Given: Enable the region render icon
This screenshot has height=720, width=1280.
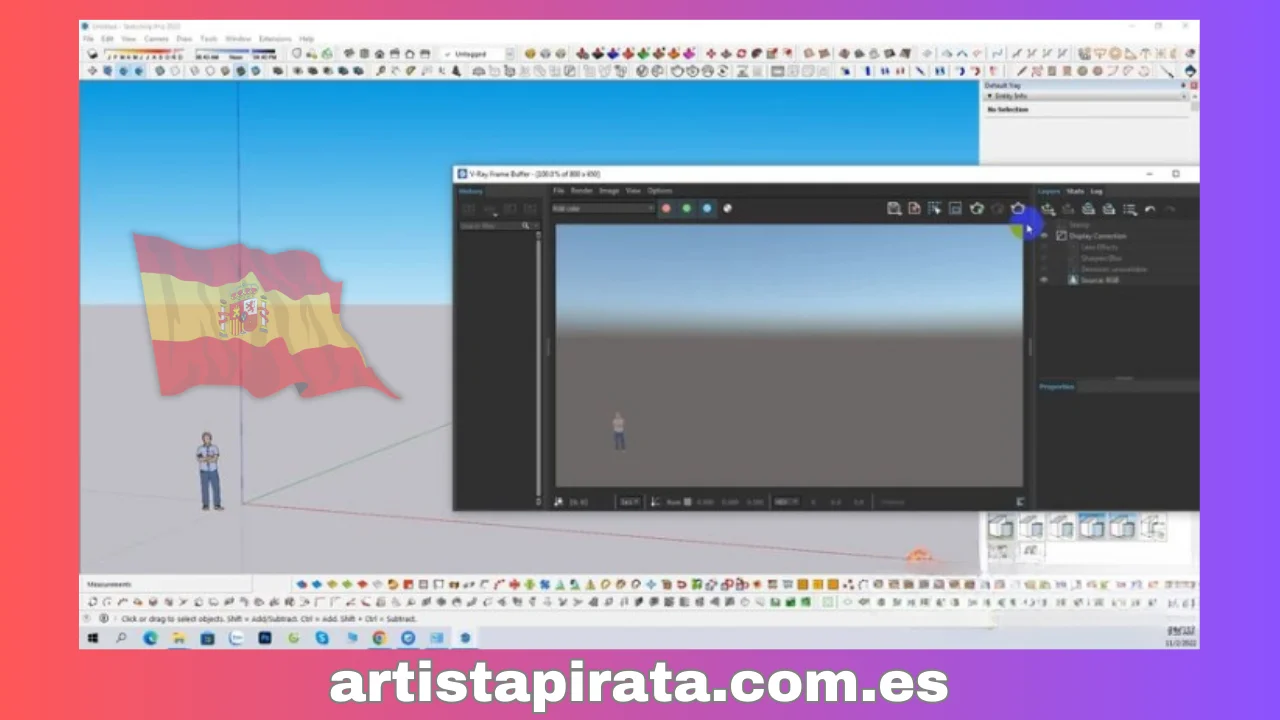Looking at the screenshot, I should point(955,208).
